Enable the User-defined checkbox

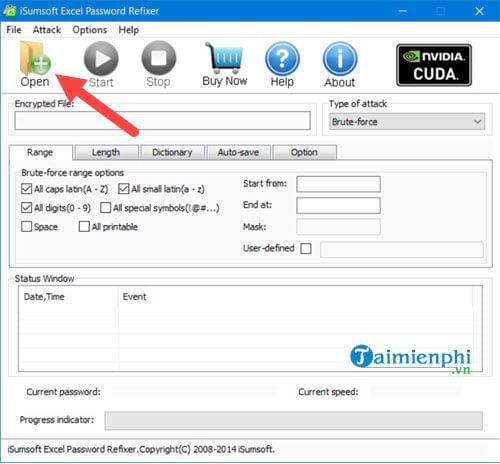coord(306,248)
